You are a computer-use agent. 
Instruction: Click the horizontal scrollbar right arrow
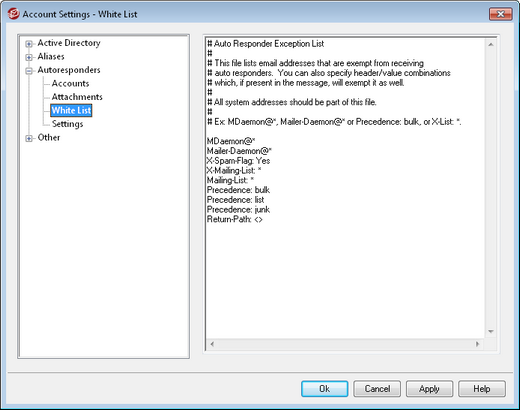477,344
